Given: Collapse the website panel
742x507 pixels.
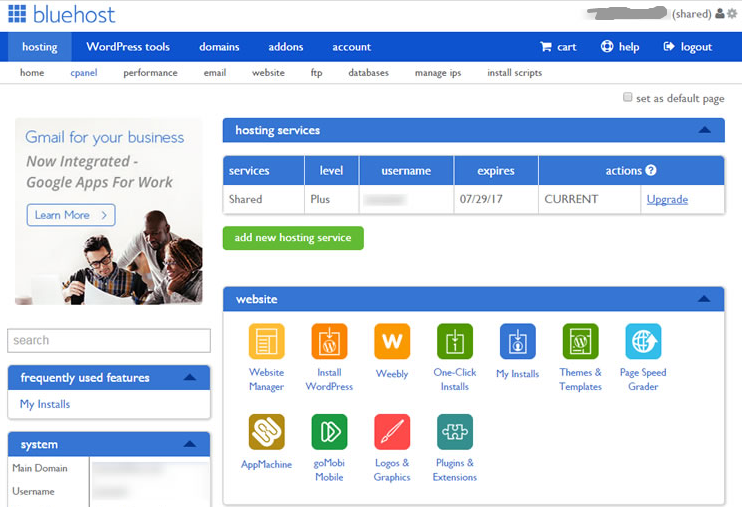Looking at the screenshot, I should (x=704, y=299).
